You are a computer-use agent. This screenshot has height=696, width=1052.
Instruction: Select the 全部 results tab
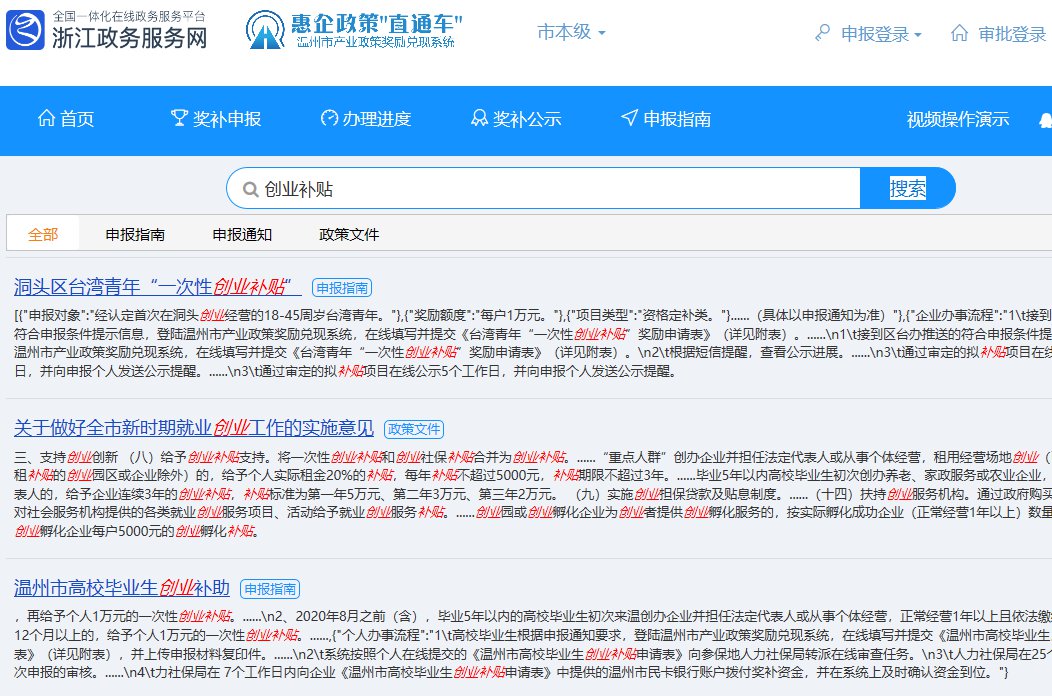43,235
